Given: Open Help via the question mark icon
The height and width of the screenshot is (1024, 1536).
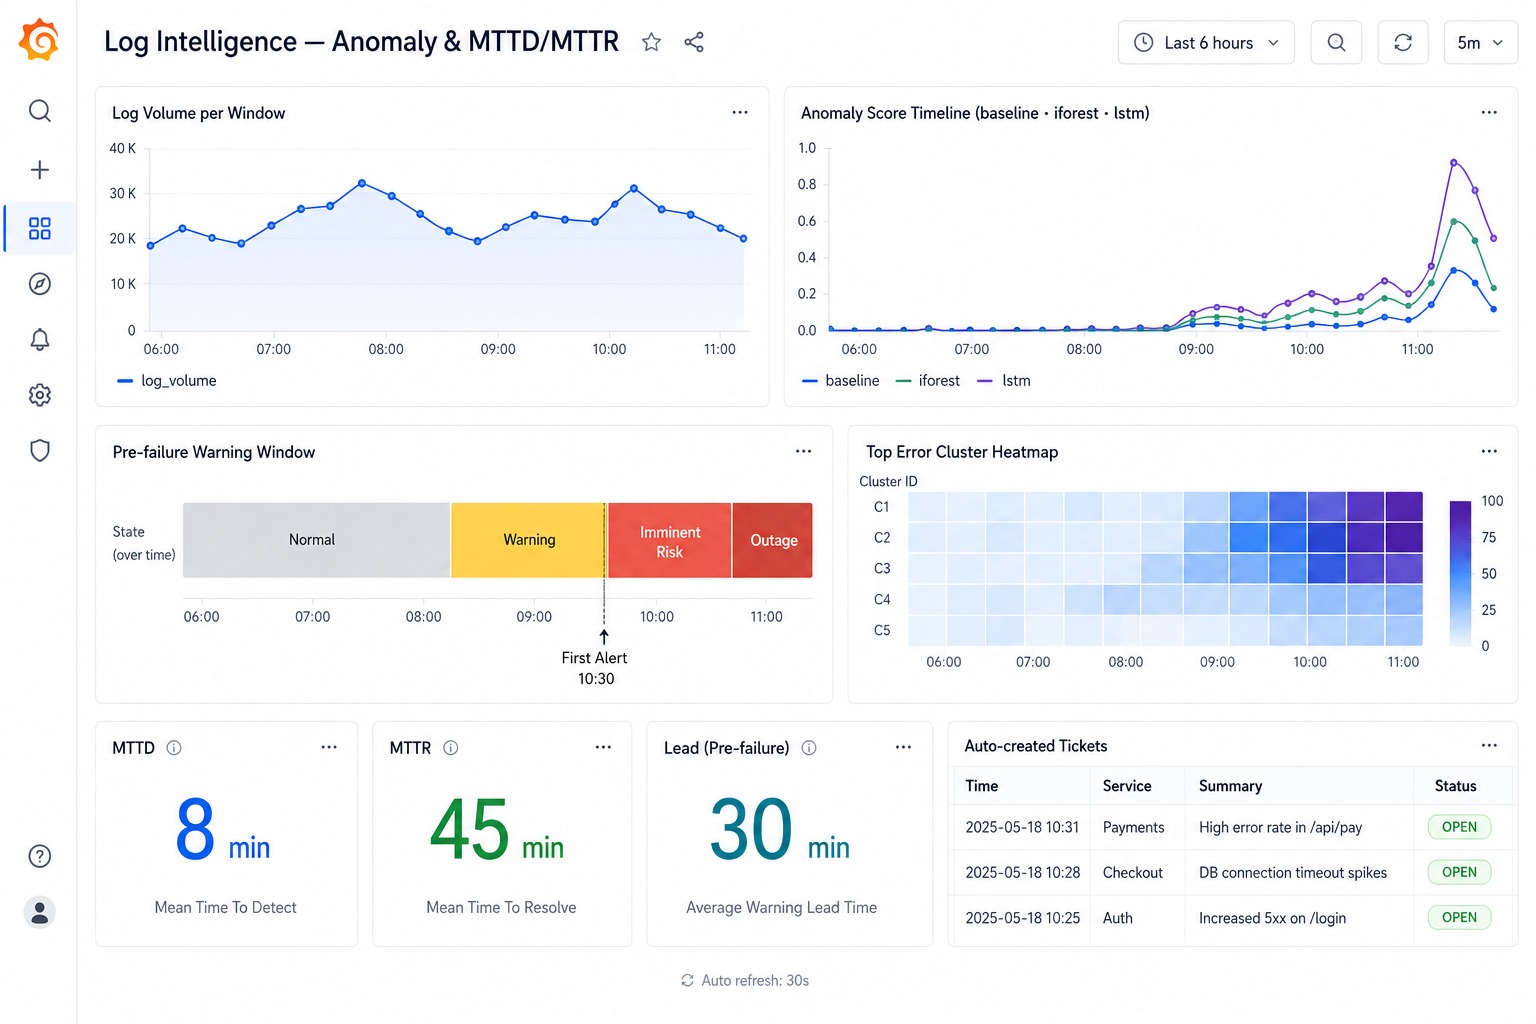Looking at the screenshot, I should [x=40, y=856].
